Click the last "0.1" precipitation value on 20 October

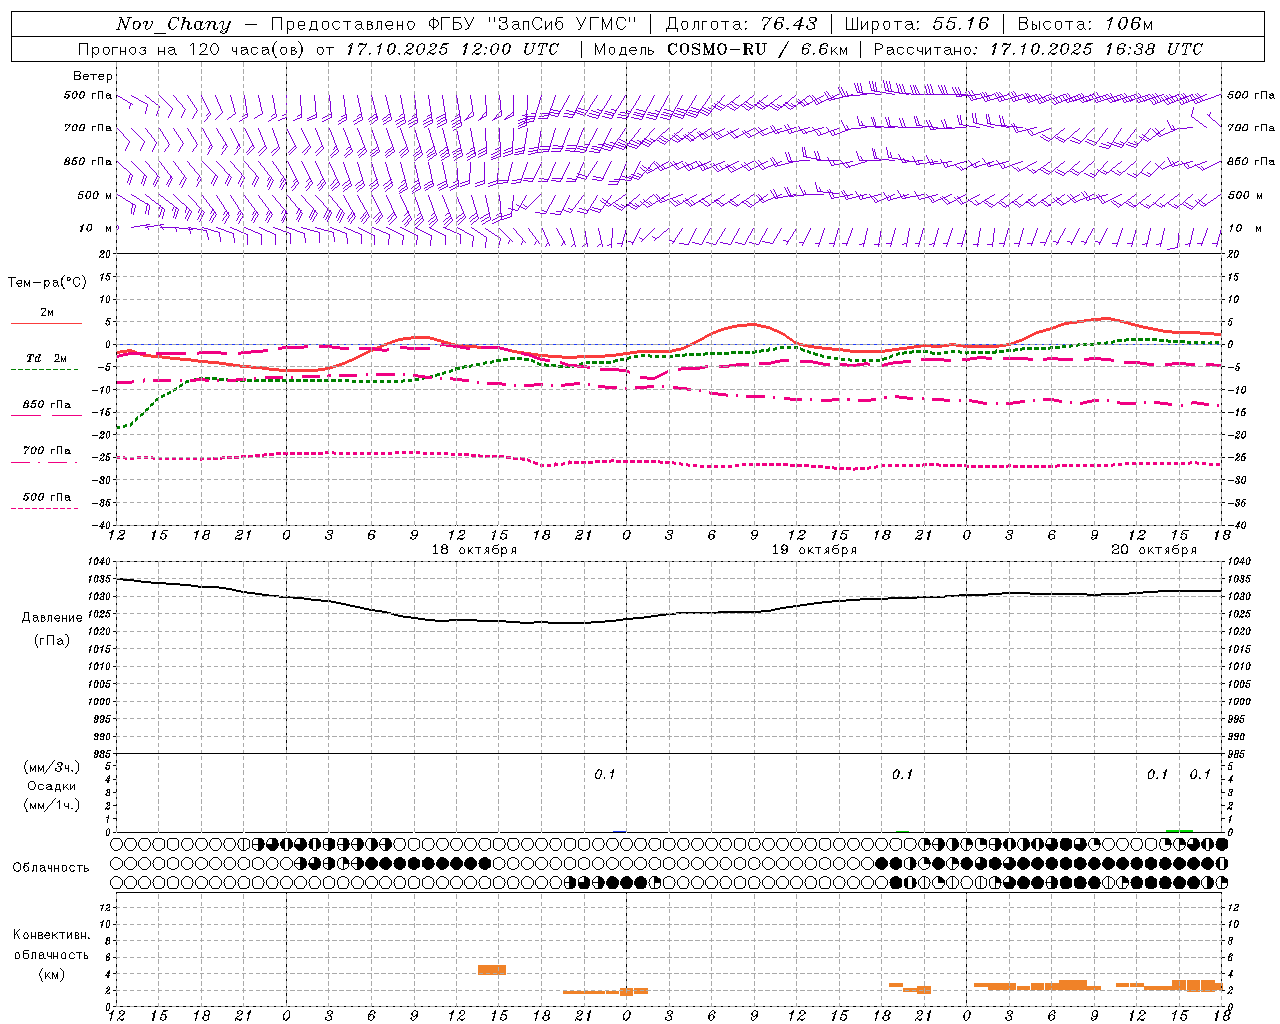click(1200, 775)
